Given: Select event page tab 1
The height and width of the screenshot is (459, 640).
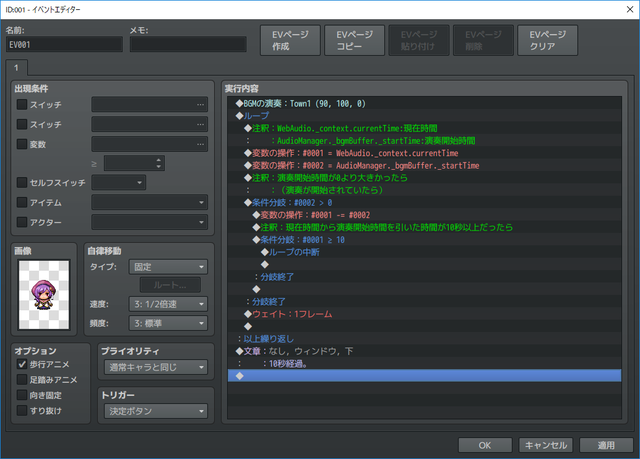Looking at the screenshot, I should (16, 68).
